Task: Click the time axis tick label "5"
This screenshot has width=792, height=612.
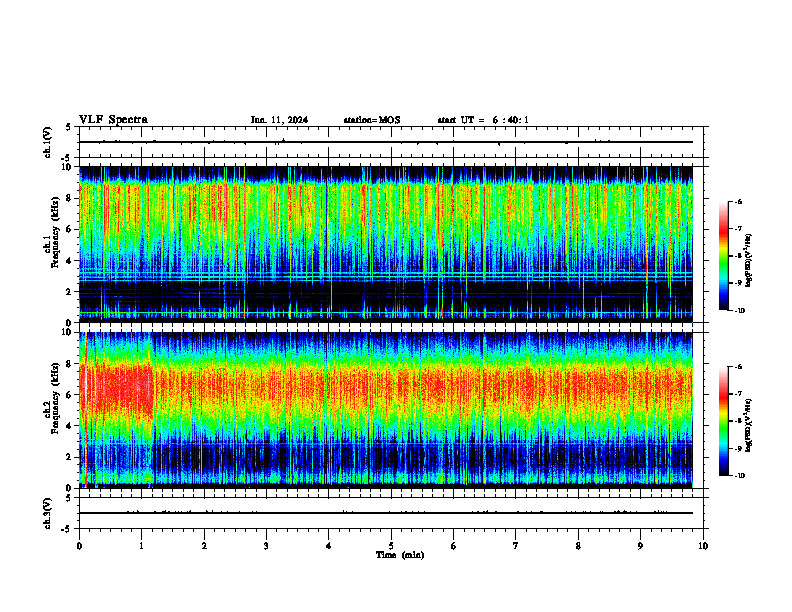Action: click(391, 546)
